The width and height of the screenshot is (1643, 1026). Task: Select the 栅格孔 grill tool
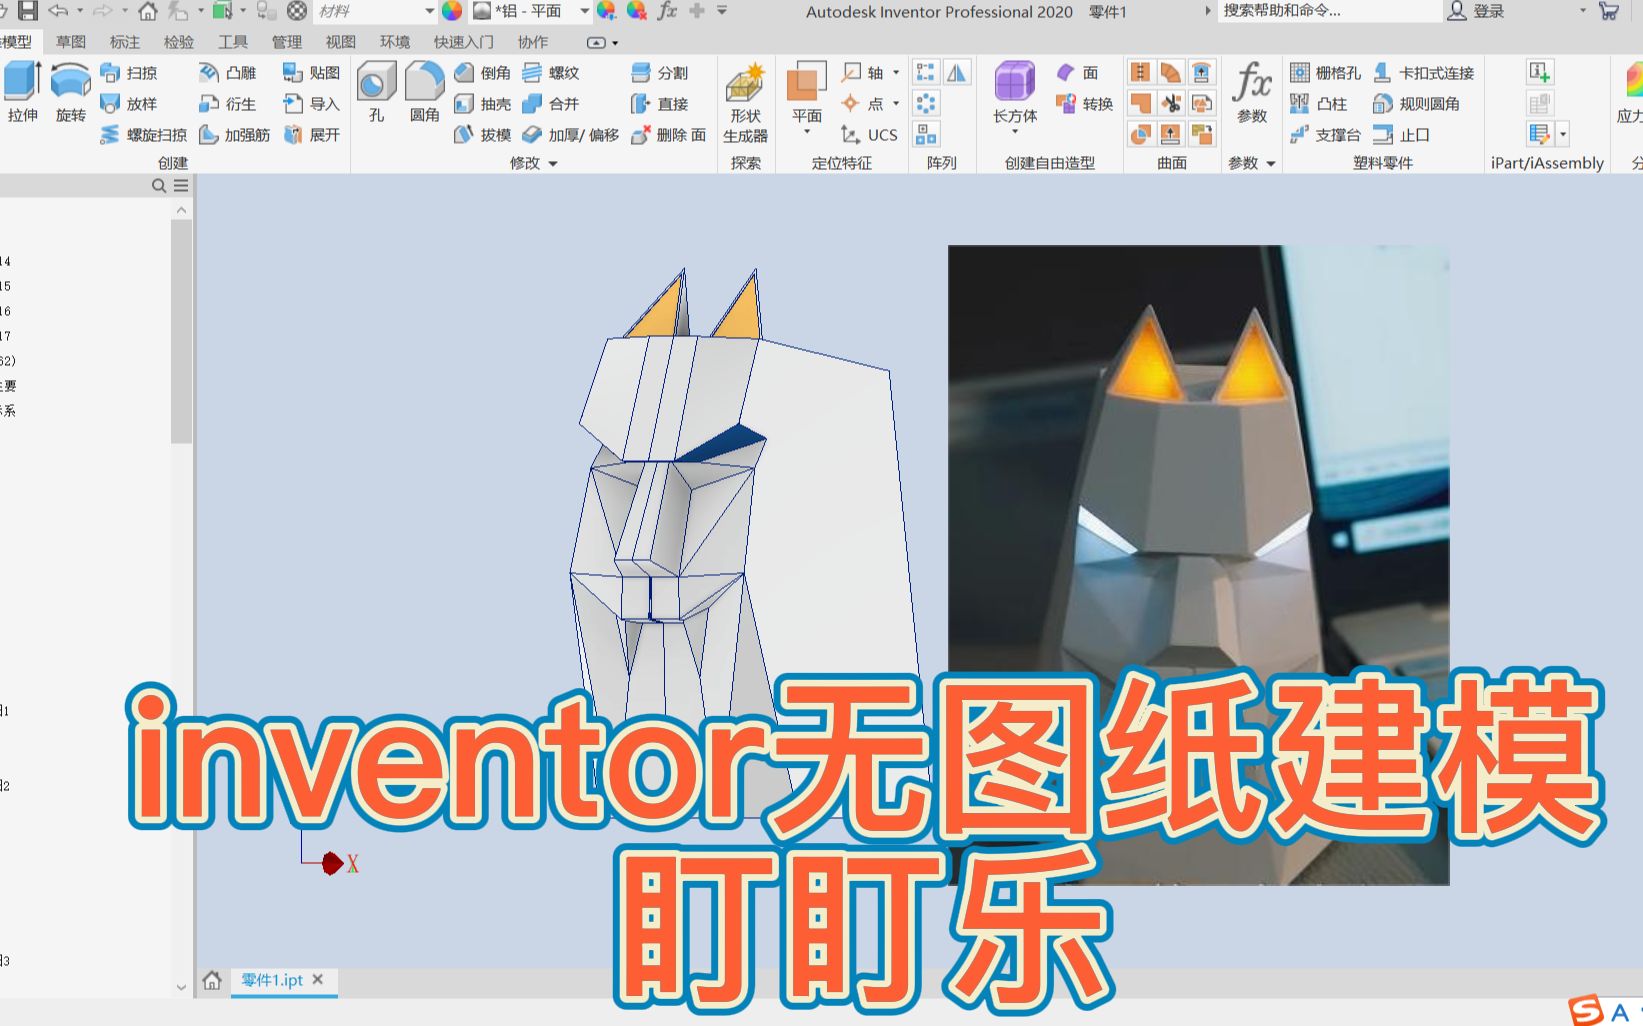point(1326,73)
